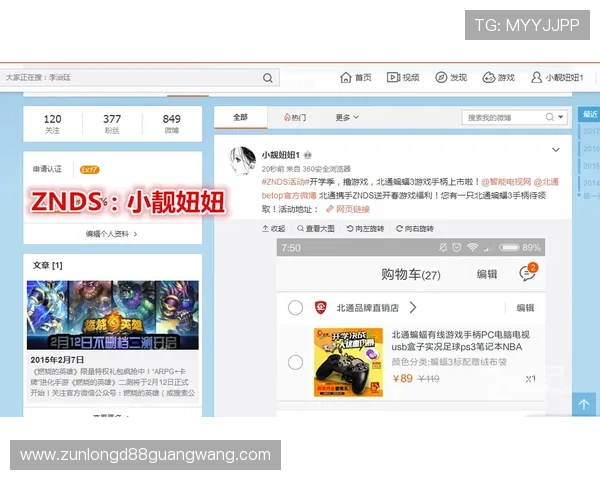Click the 120 关注 following count
Image resolution: width=600 pixels, height=480 pixels.
[52, 124]
